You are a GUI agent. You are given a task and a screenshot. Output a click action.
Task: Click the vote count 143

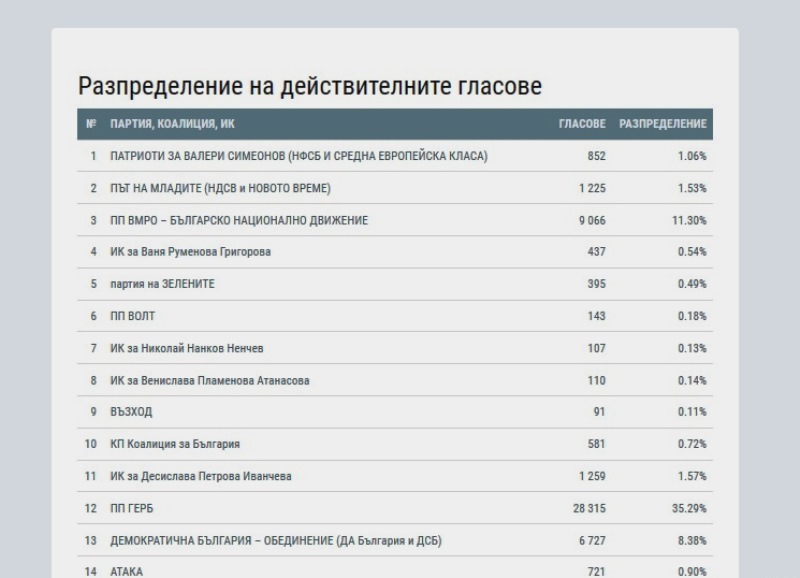tap(596, 316)
